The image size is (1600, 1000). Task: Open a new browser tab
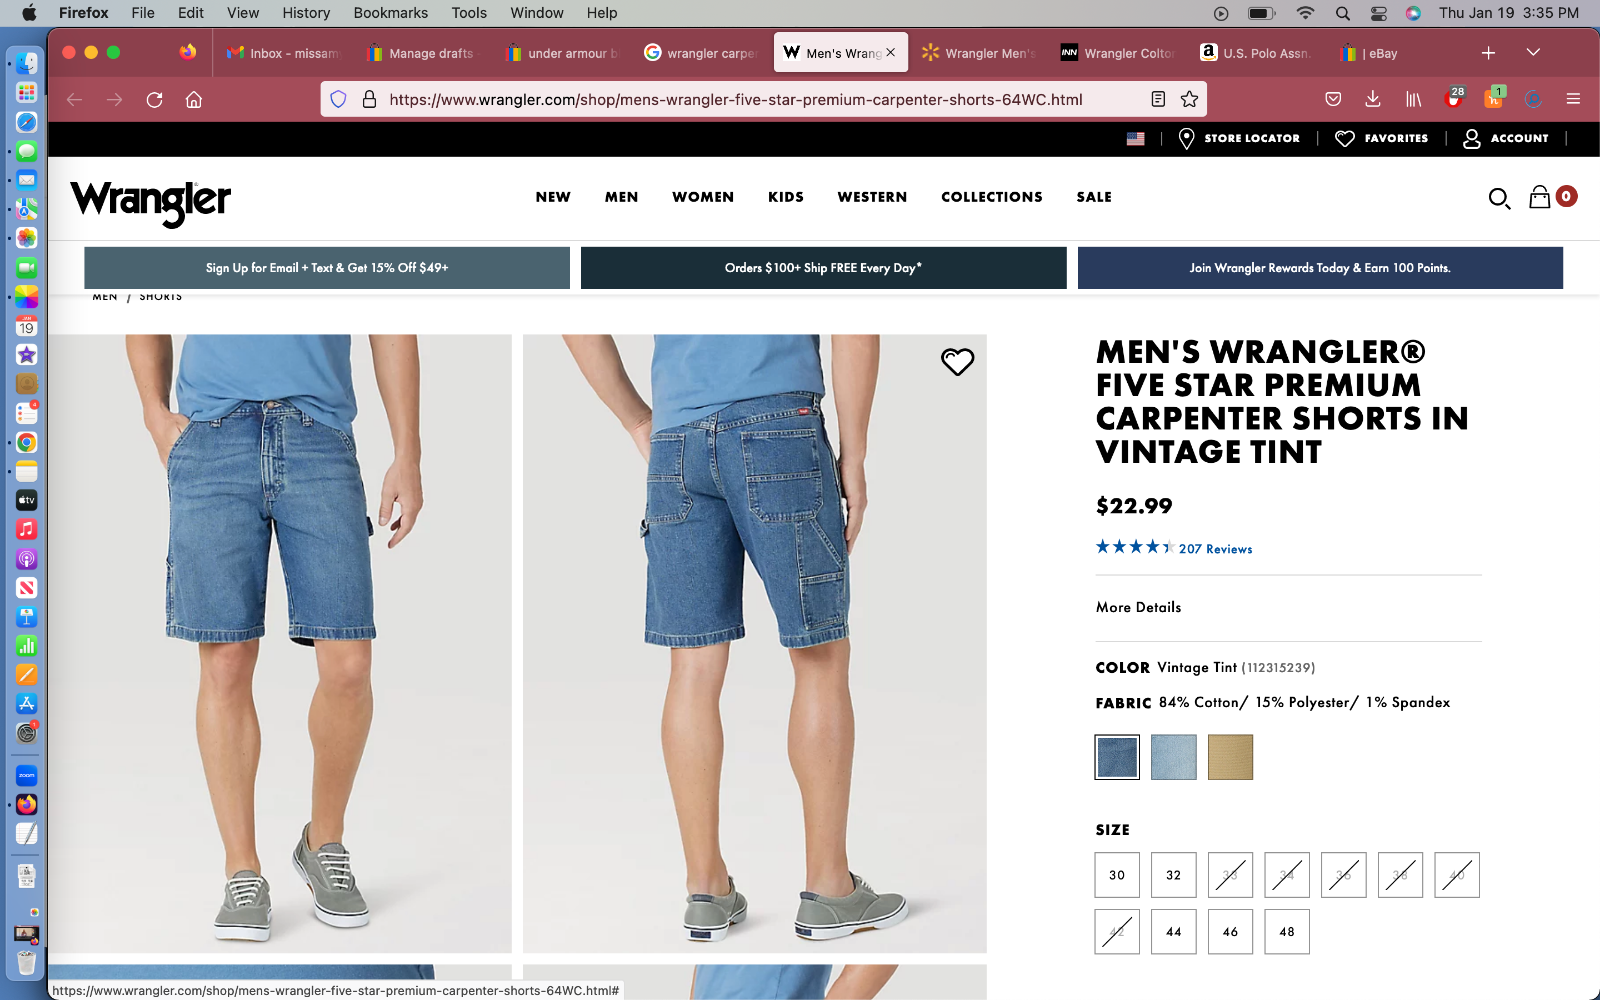1488,52
